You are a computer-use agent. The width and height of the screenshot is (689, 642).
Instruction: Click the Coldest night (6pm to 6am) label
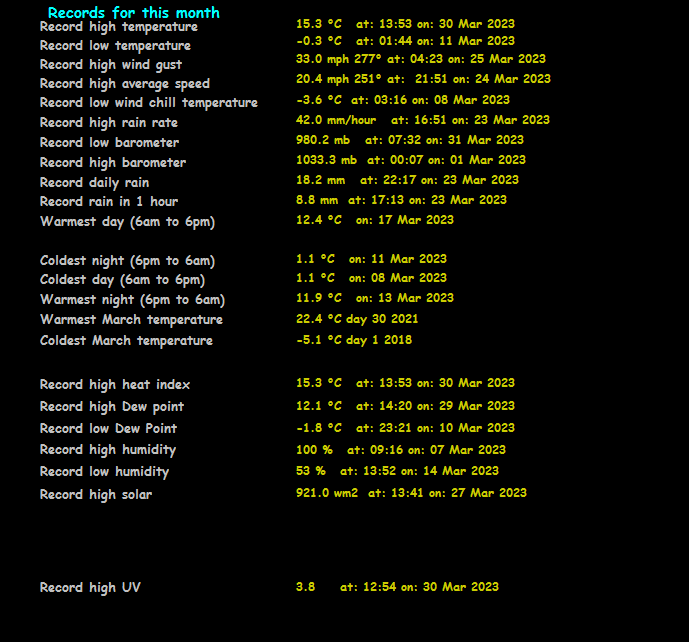[127, 261]
